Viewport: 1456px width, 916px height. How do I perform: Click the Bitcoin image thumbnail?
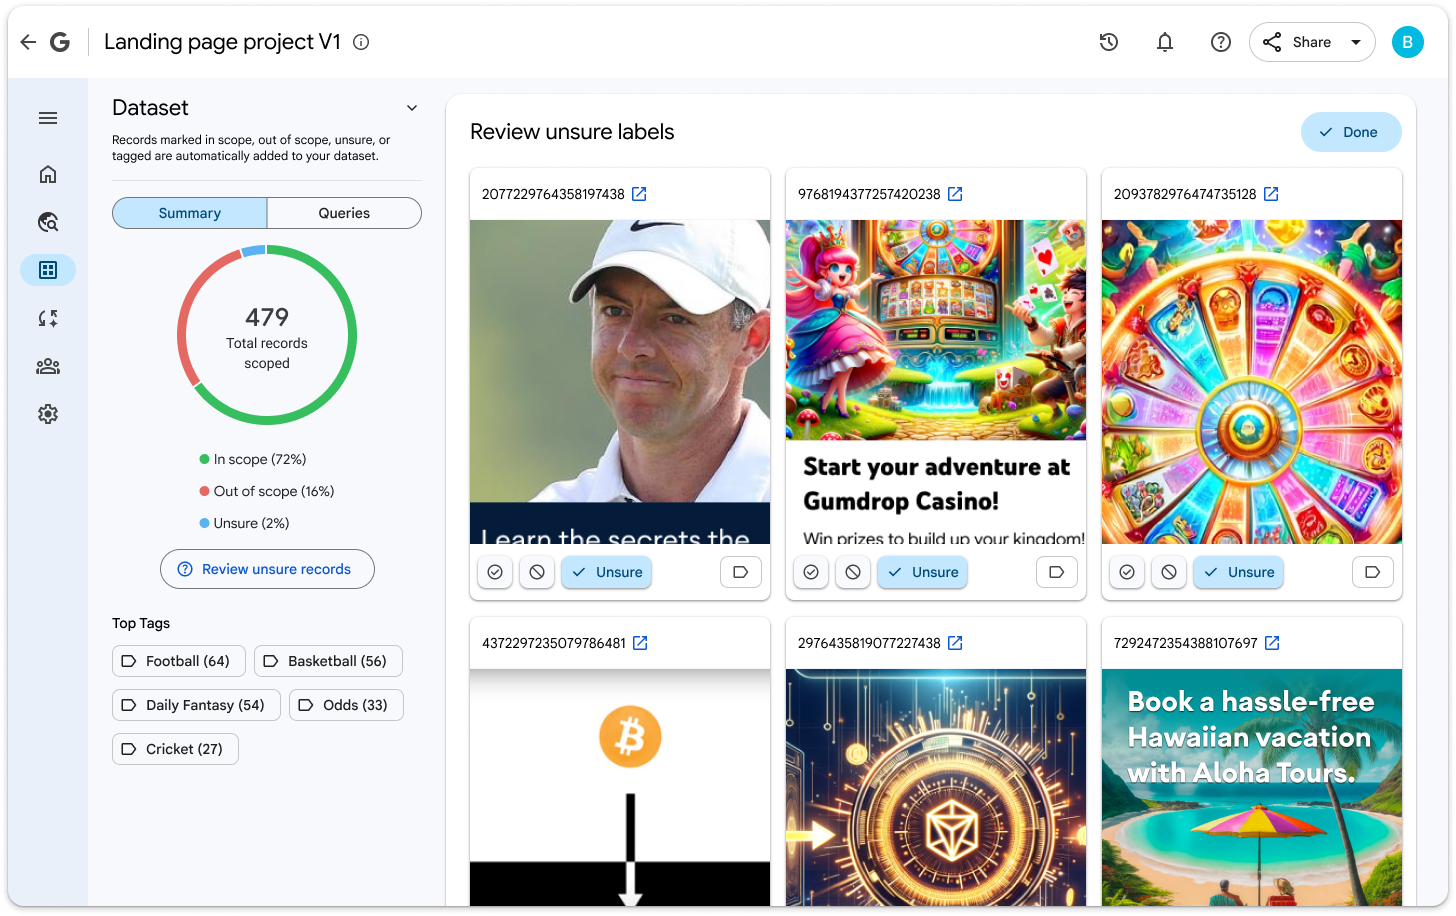[620, 787]
